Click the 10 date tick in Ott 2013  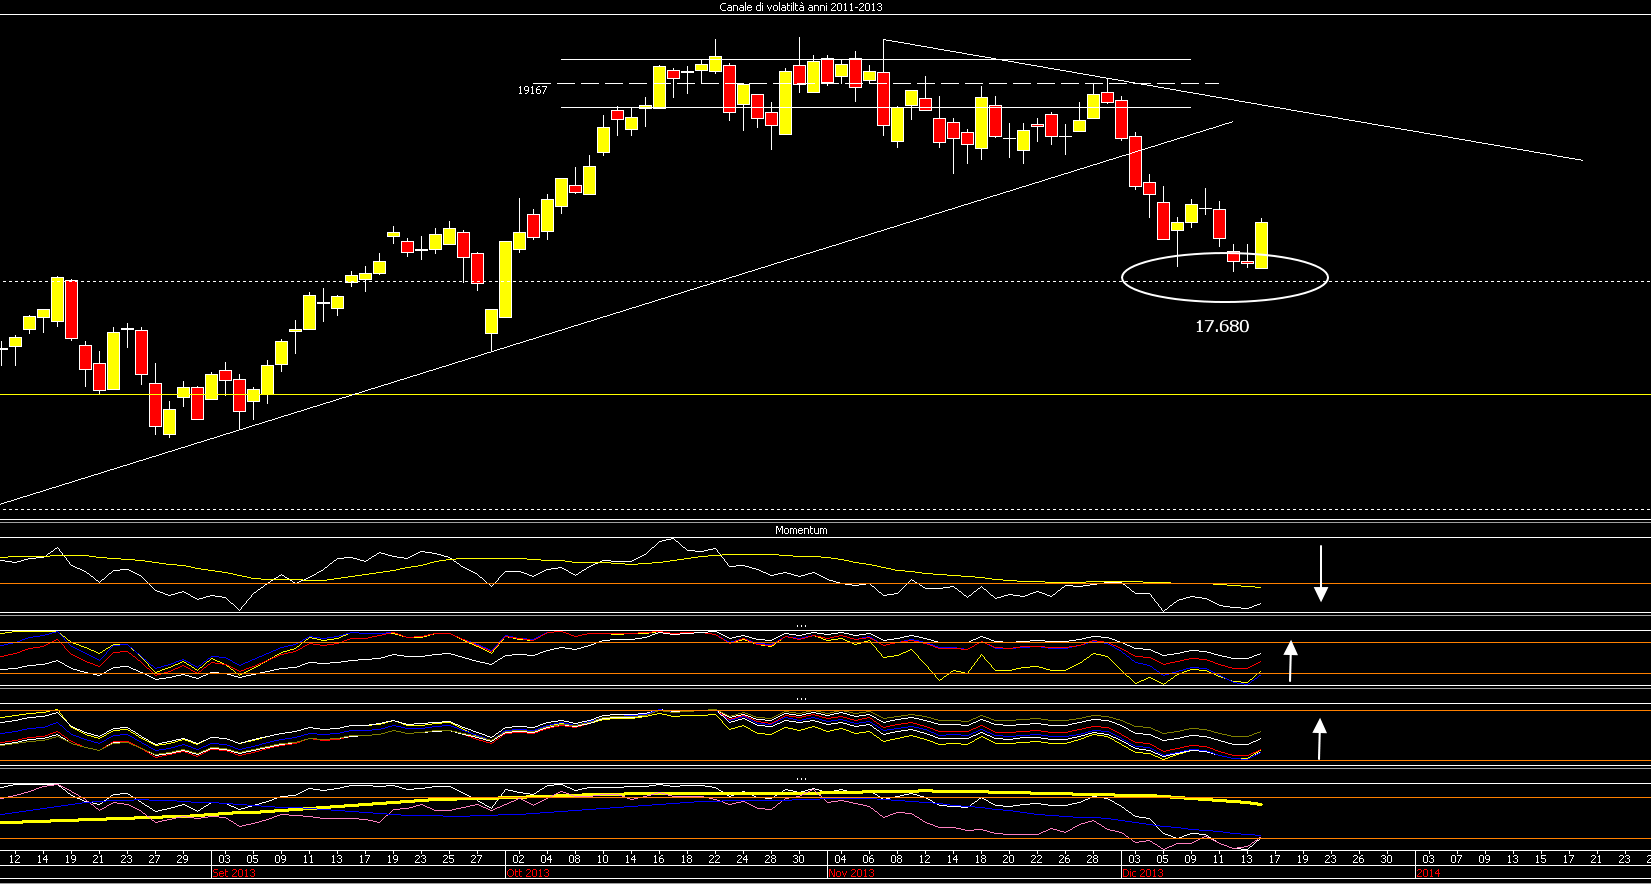[x=602, y=859]
